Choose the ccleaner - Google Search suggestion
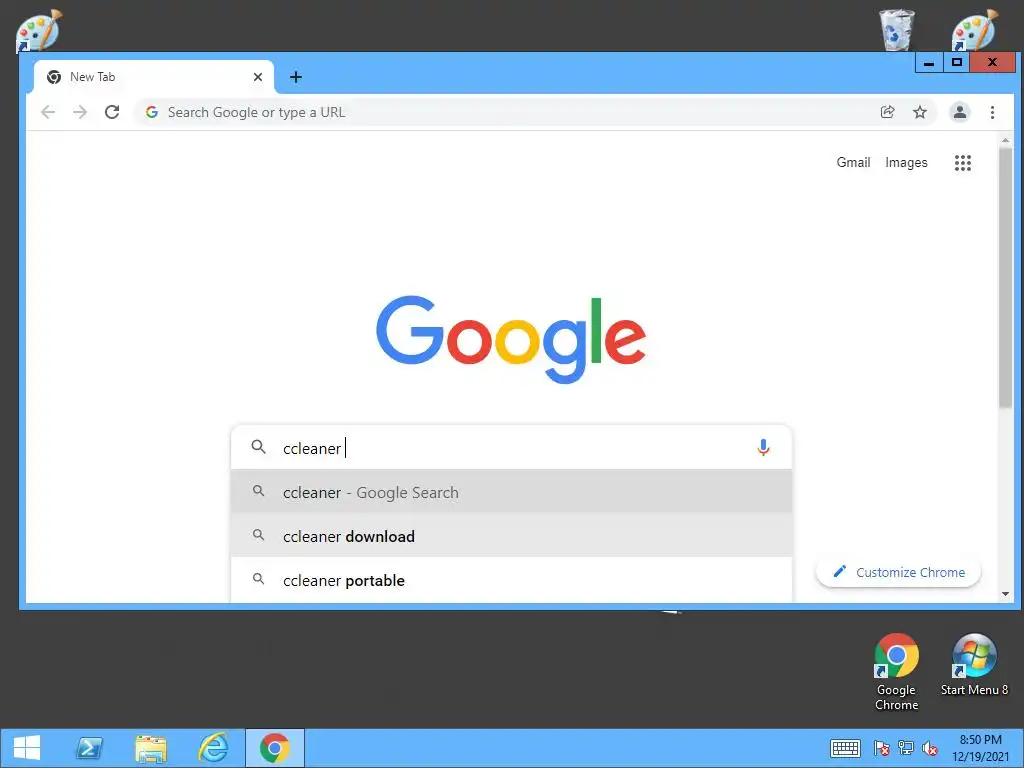The image size is (1024, 768). [511, 492]
